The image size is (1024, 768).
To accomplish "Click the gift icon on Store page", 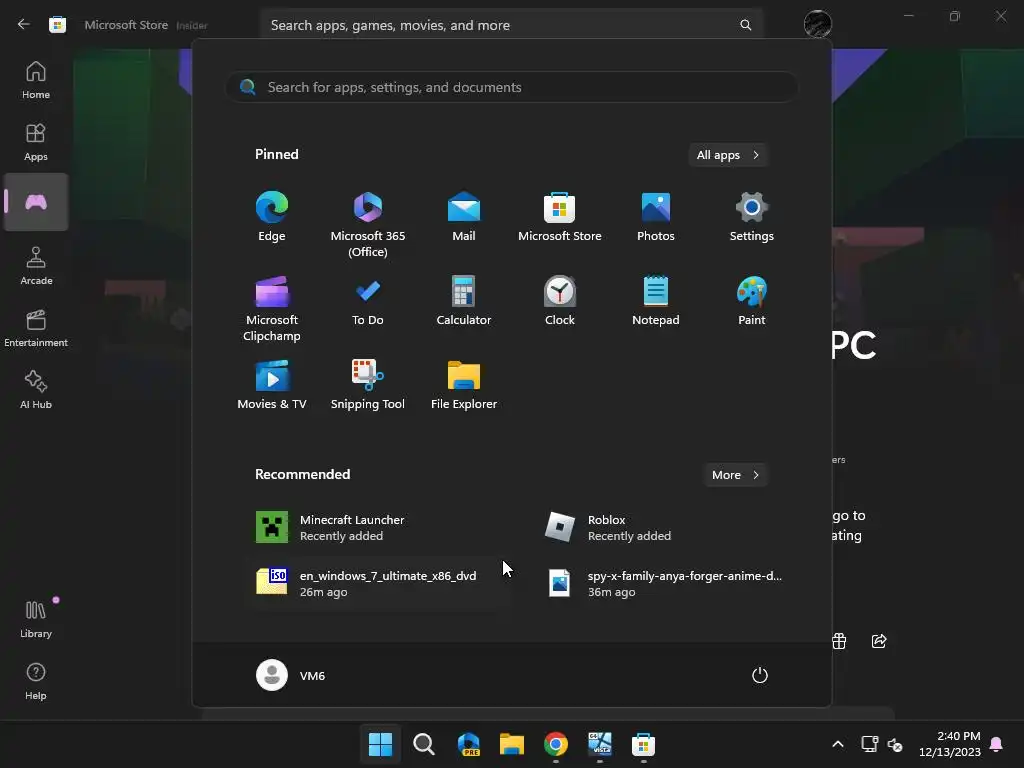I will [x=839, y=641].
